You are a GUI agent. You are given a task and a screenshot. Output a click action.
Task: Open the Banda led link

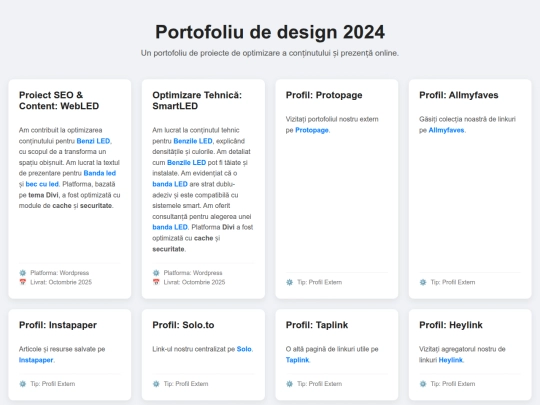point(100,173)
